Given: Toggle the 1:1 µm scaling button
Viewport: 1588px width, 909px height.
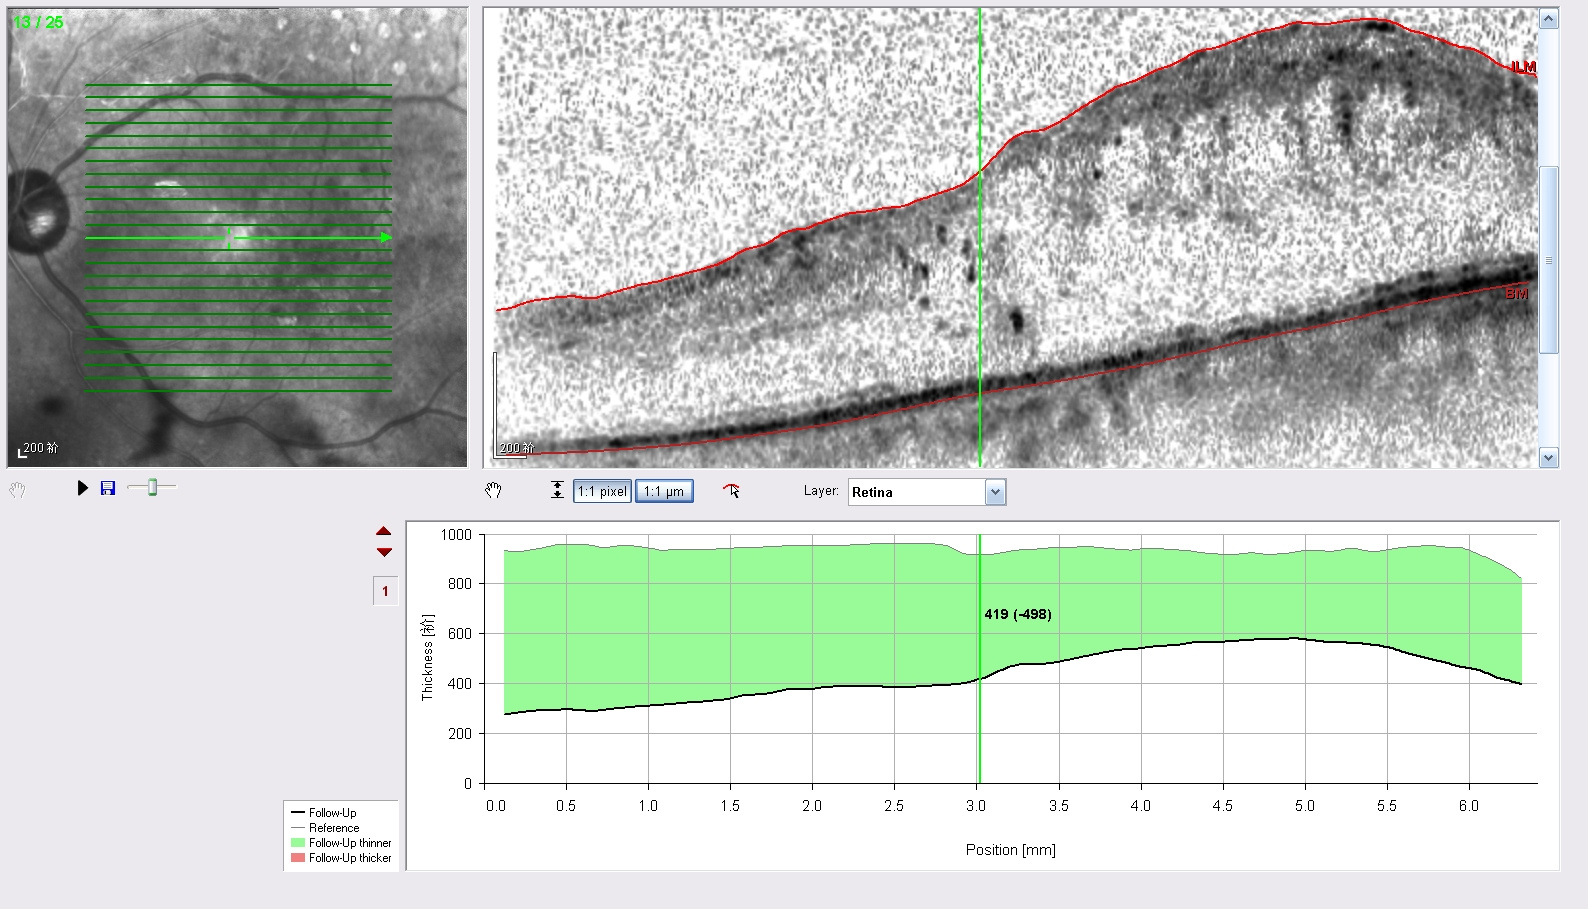Looking at the screenshot, I should click(664, 491).
